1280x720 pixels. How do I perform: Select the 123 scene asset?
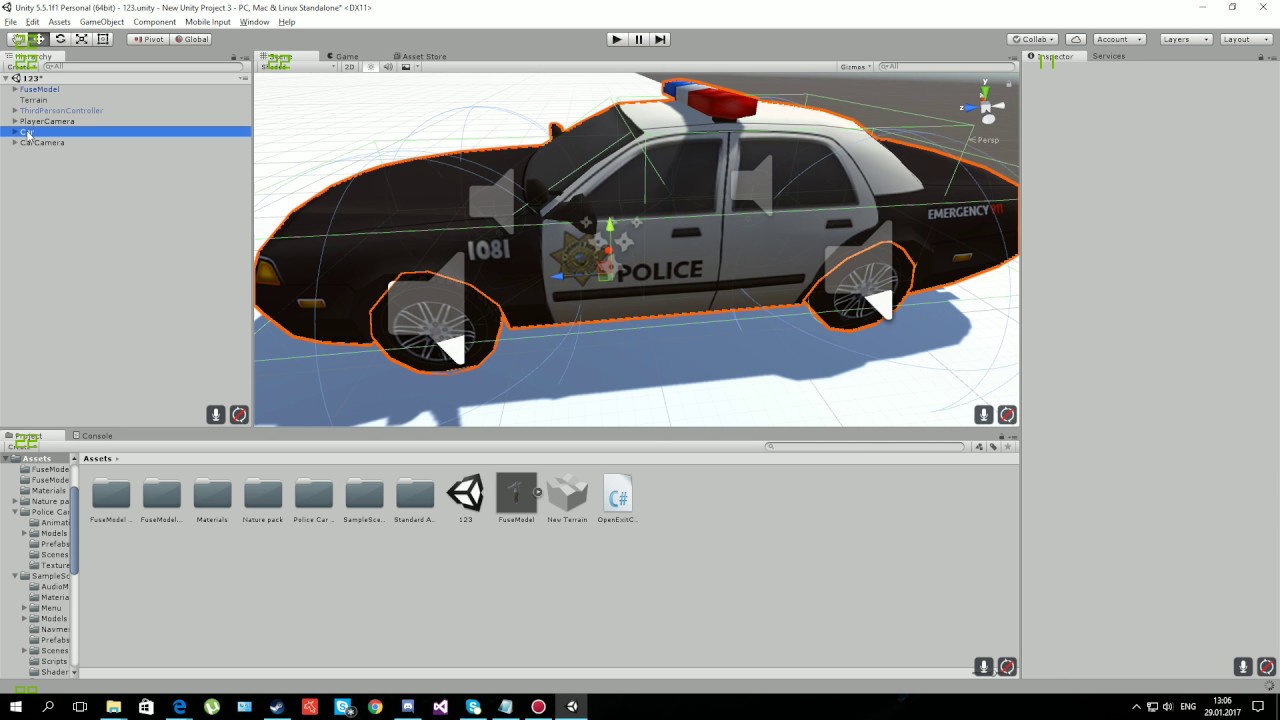tap(465, 500)
